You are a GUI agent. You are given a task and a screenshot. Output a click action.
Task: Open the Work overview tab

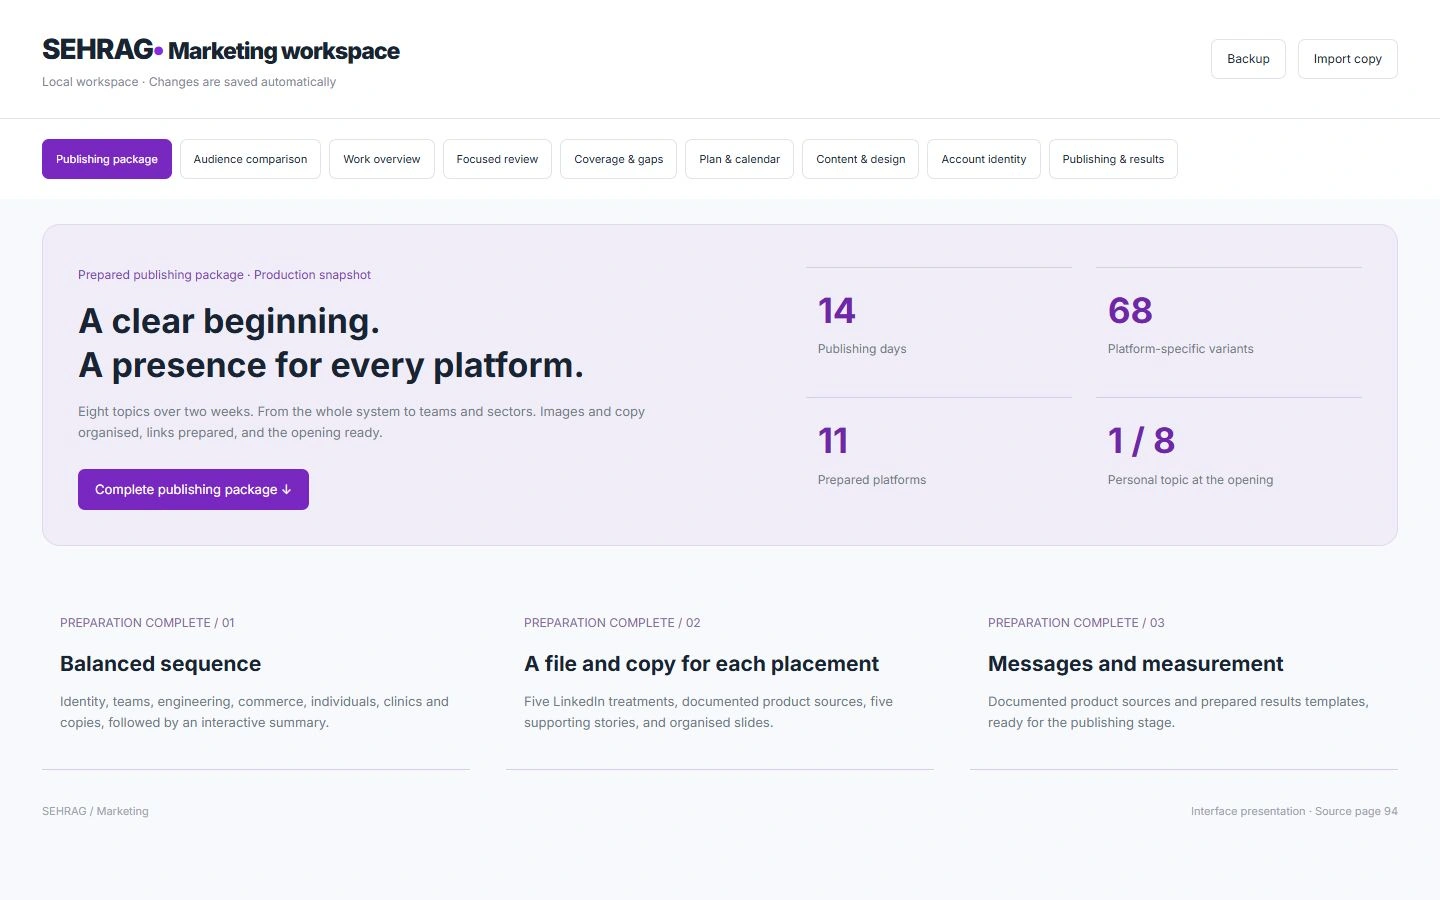pyautogui.click(x=382, y=159)
